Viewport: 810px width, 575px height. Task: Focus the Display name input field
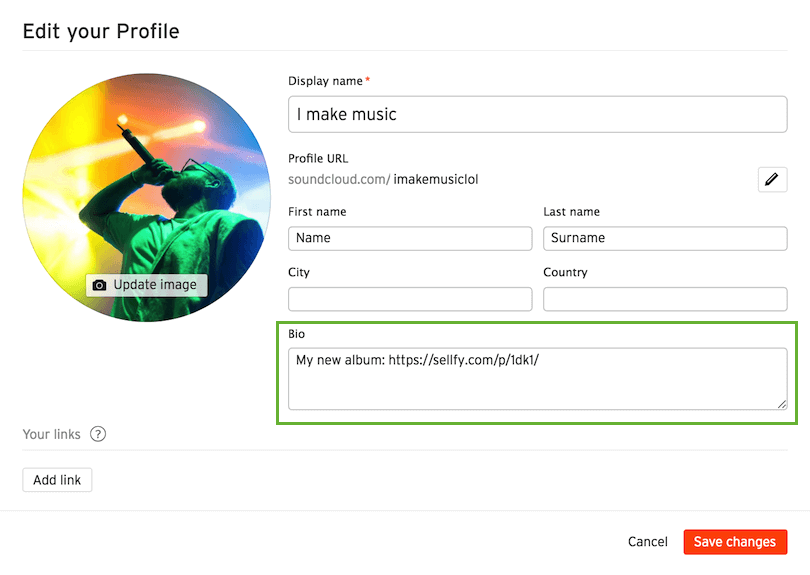click(537, 114)
